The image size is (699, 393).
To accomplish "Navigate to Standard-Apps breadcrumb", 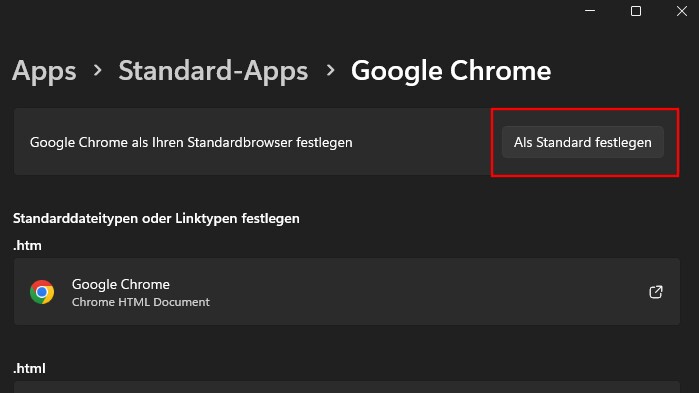I will [213, 71].
